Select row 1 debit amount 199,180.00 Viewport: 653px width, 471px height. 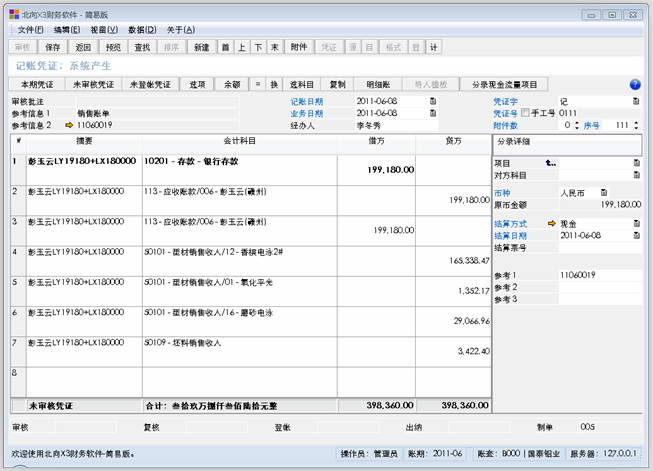[x=376, y=170]
